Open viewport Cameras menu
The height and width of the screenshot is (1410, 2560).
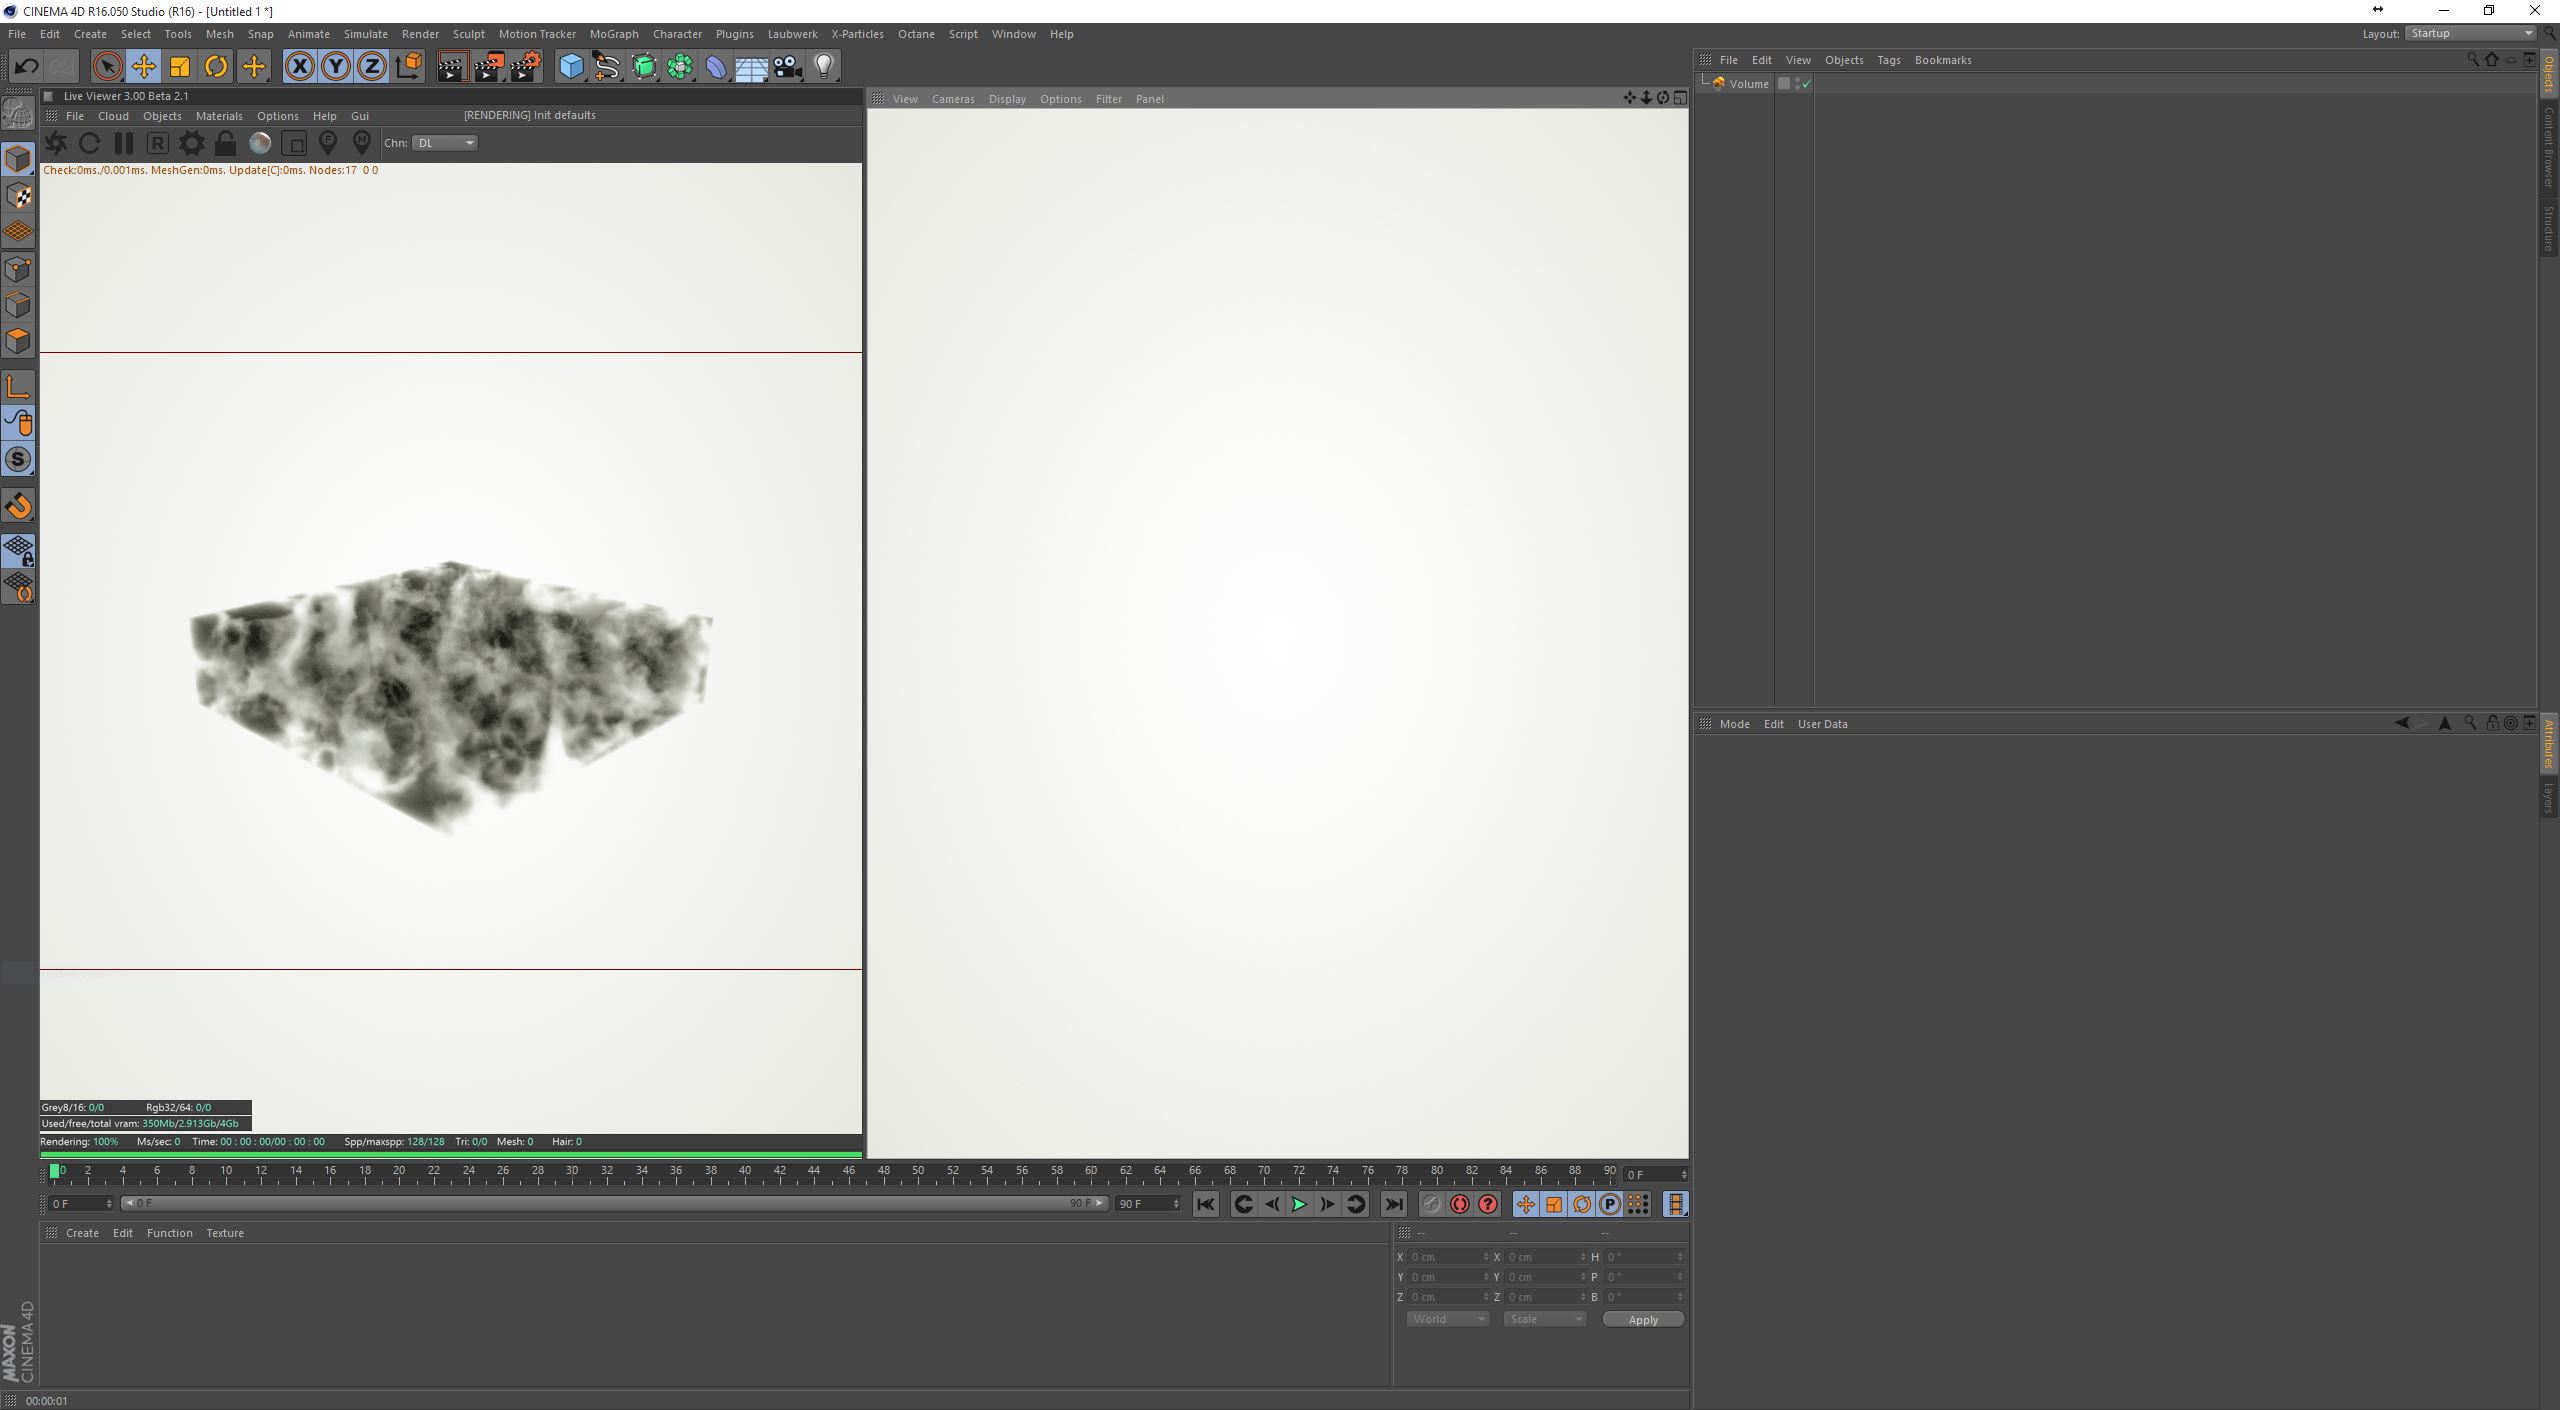[x=953, y=99]
